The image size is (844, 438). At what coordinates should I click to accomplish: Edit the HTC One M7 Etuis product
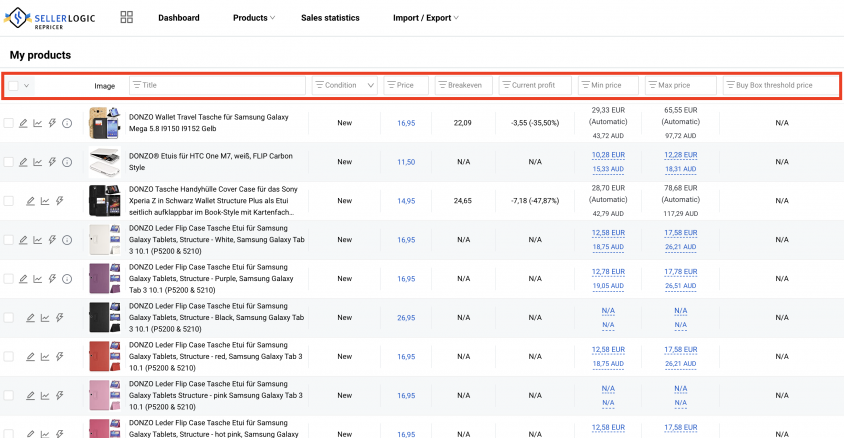tap(23, 162)
